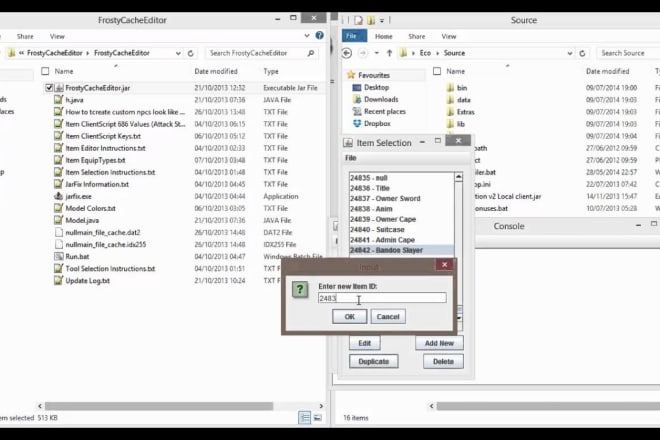
Task: Open the Home tab in Source window
Action: coord(383,37)
